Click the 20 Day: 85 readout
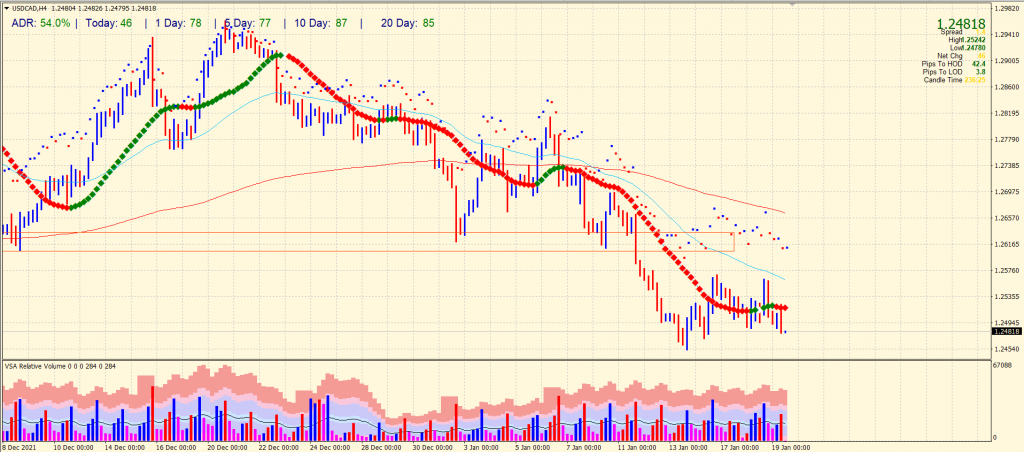Screen dimensions: 1024x452 point(408,24)
